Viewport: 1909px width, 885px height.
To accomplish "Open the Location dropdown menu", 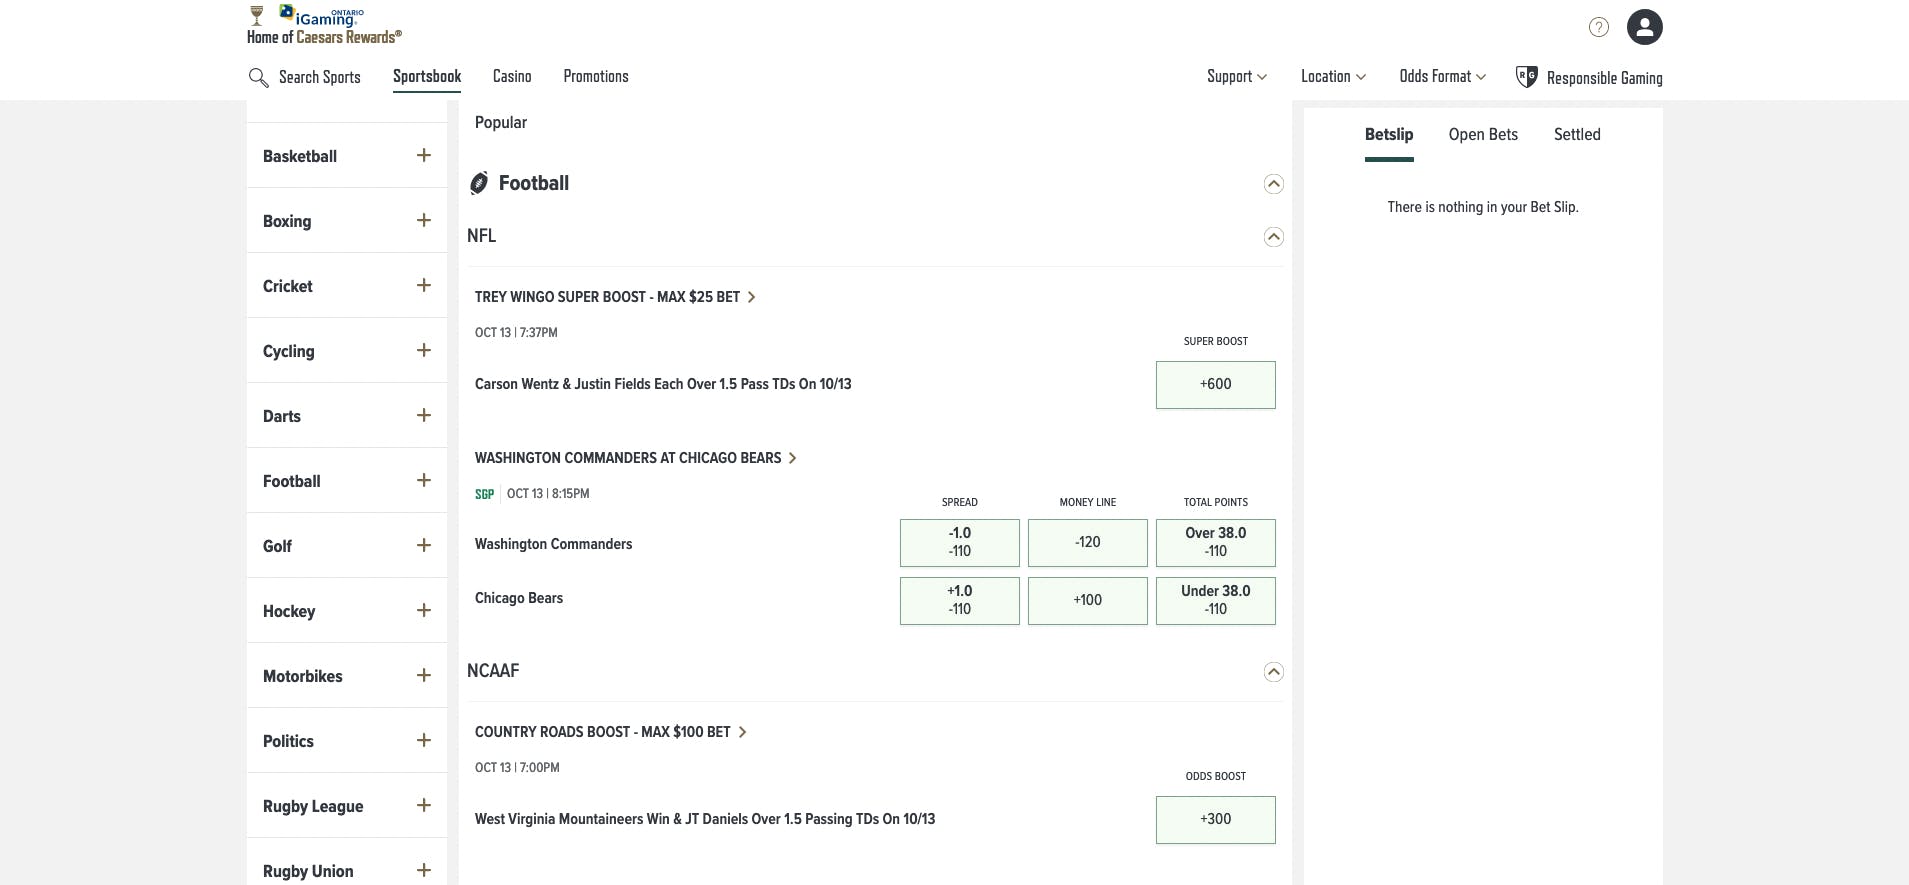I will 1333,77.
